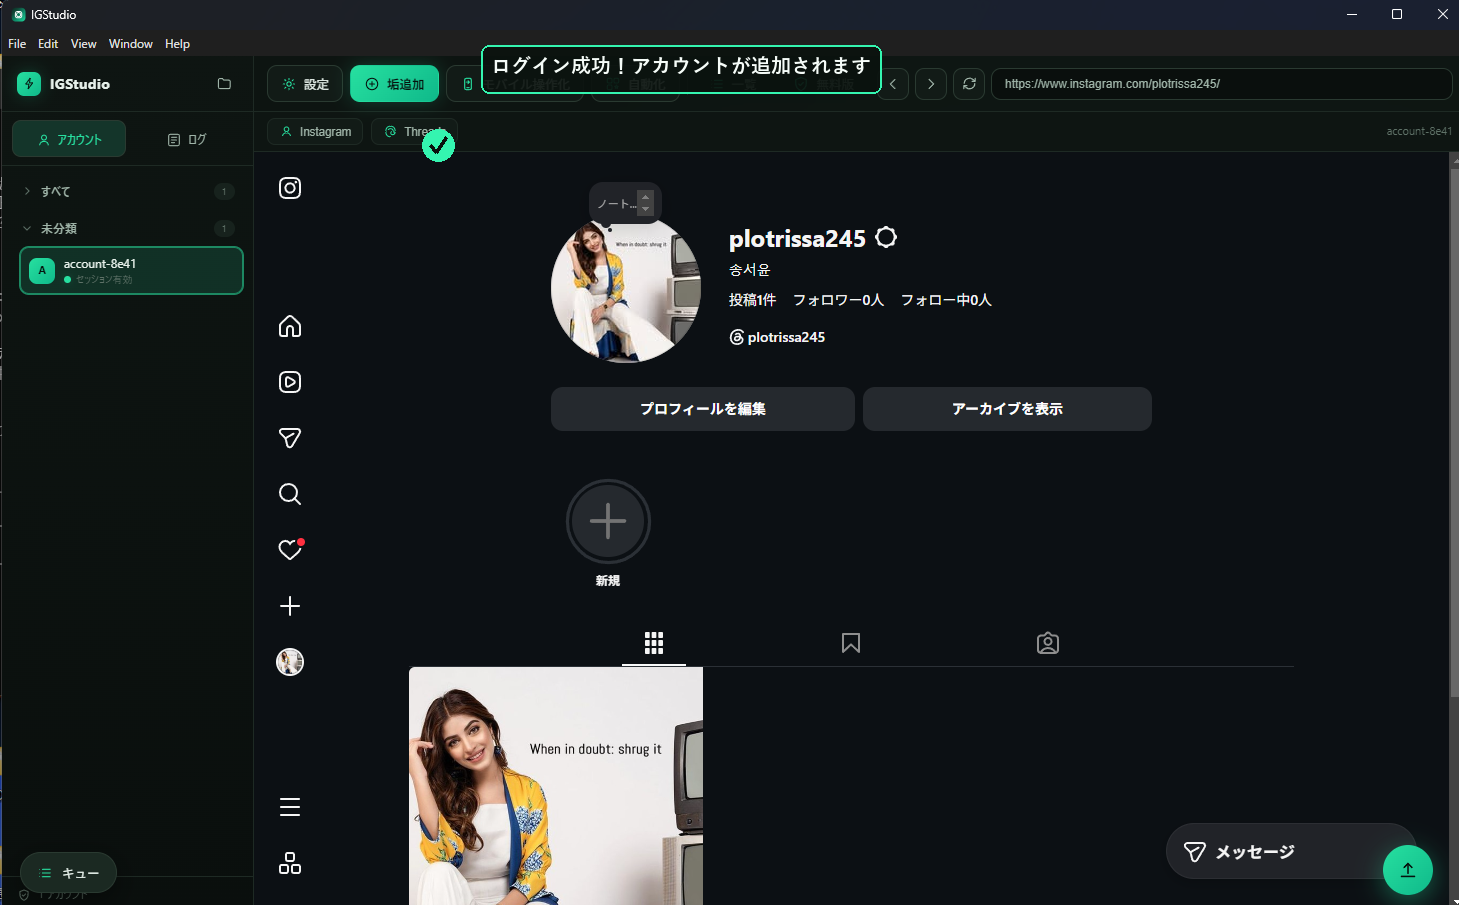Open the Instagram platform tab
The image size is (1459, 905).
coord(316,132)
